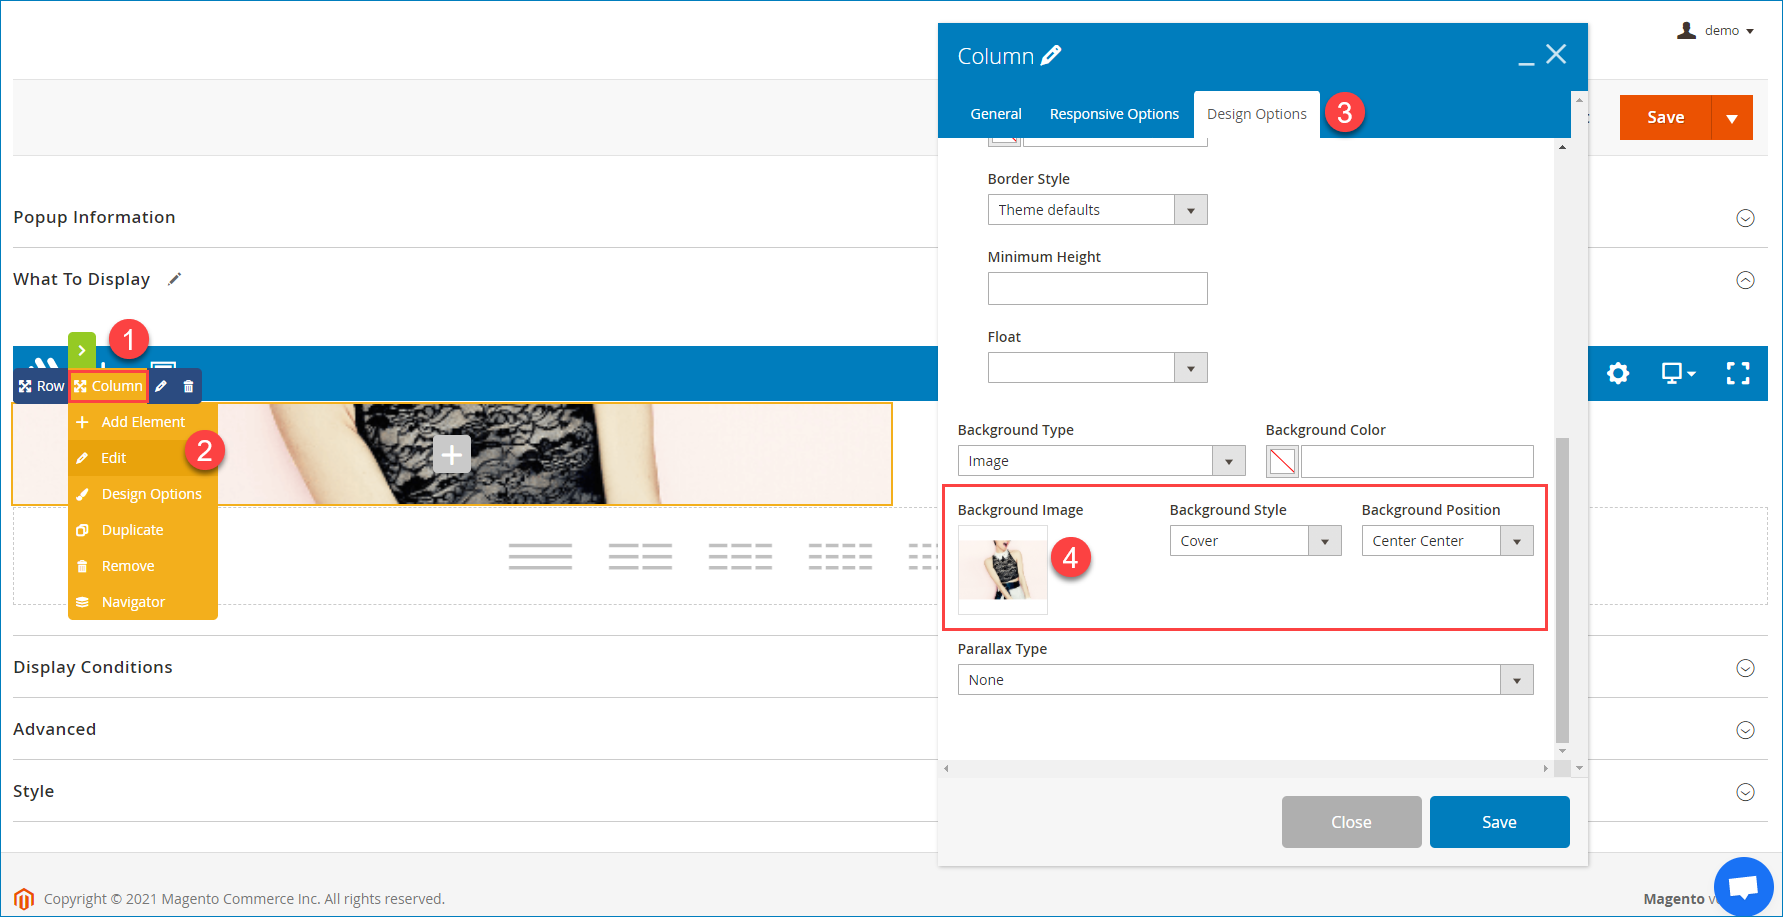Image resolution: width=1783 pixels, height=917 pixels.
Task: Delete the column using the trash icon
Action: pos(187,385)
